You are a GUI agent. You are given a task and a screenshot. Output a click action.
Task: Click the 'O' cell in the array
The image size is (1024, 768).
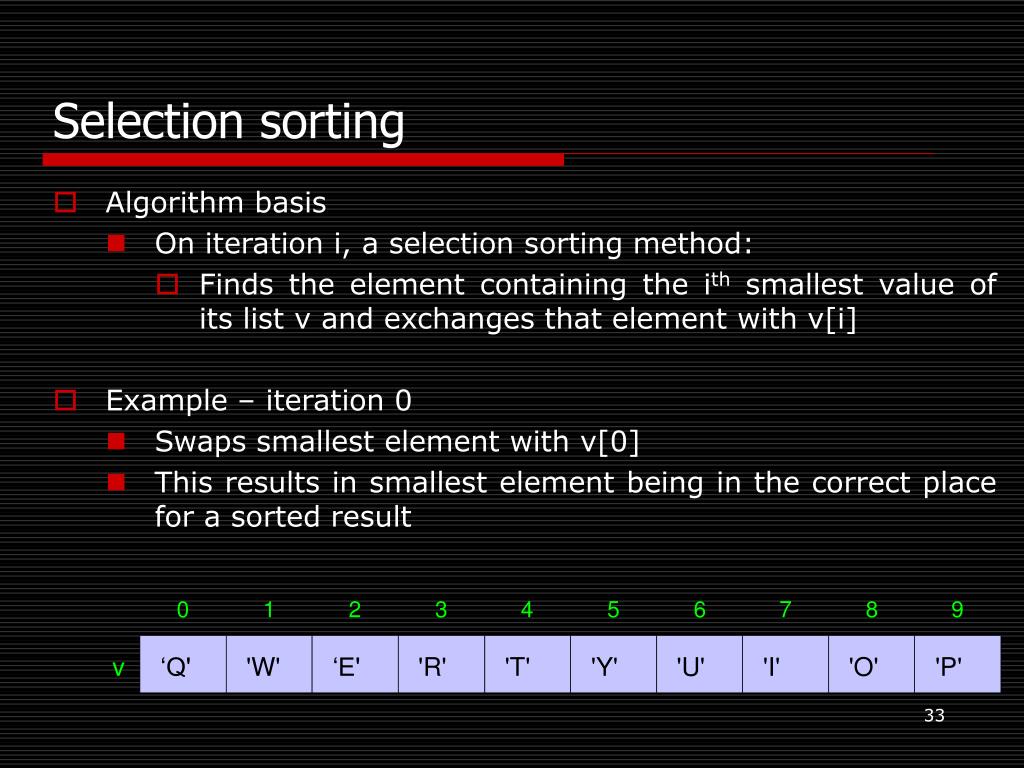pos(871,664)
